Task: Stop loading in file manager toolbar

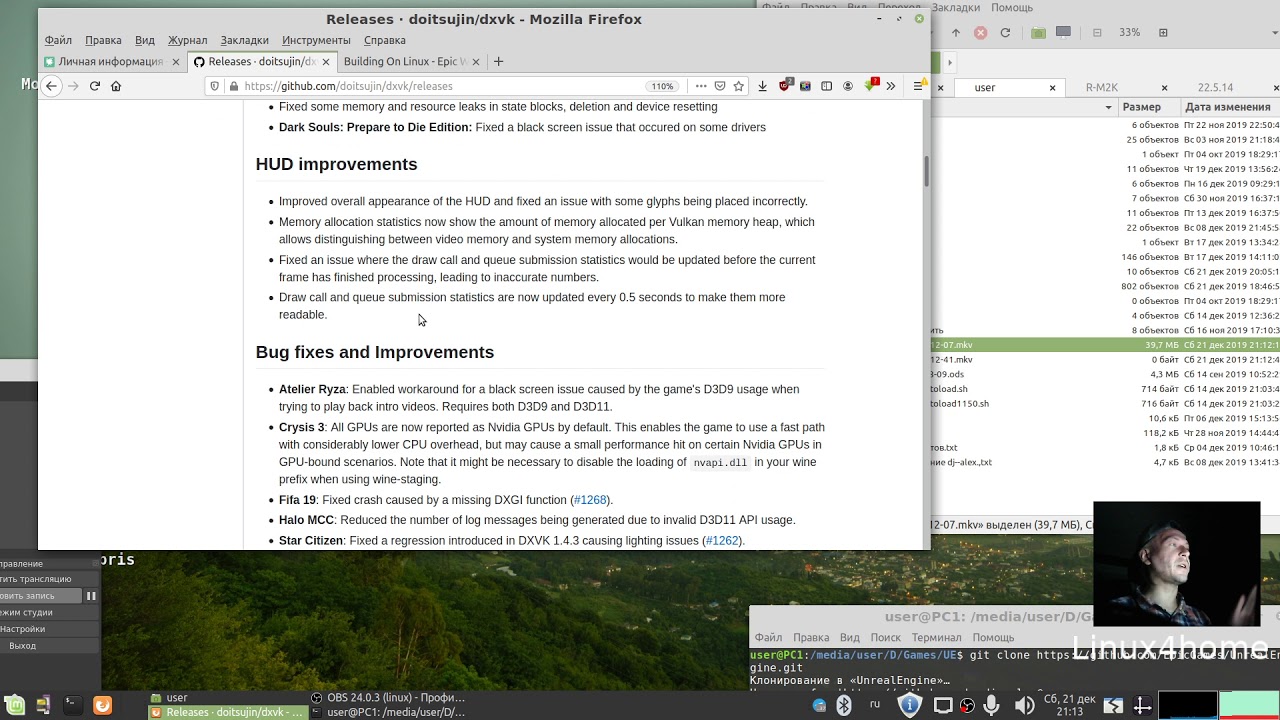Action: (x=980, y=33)
